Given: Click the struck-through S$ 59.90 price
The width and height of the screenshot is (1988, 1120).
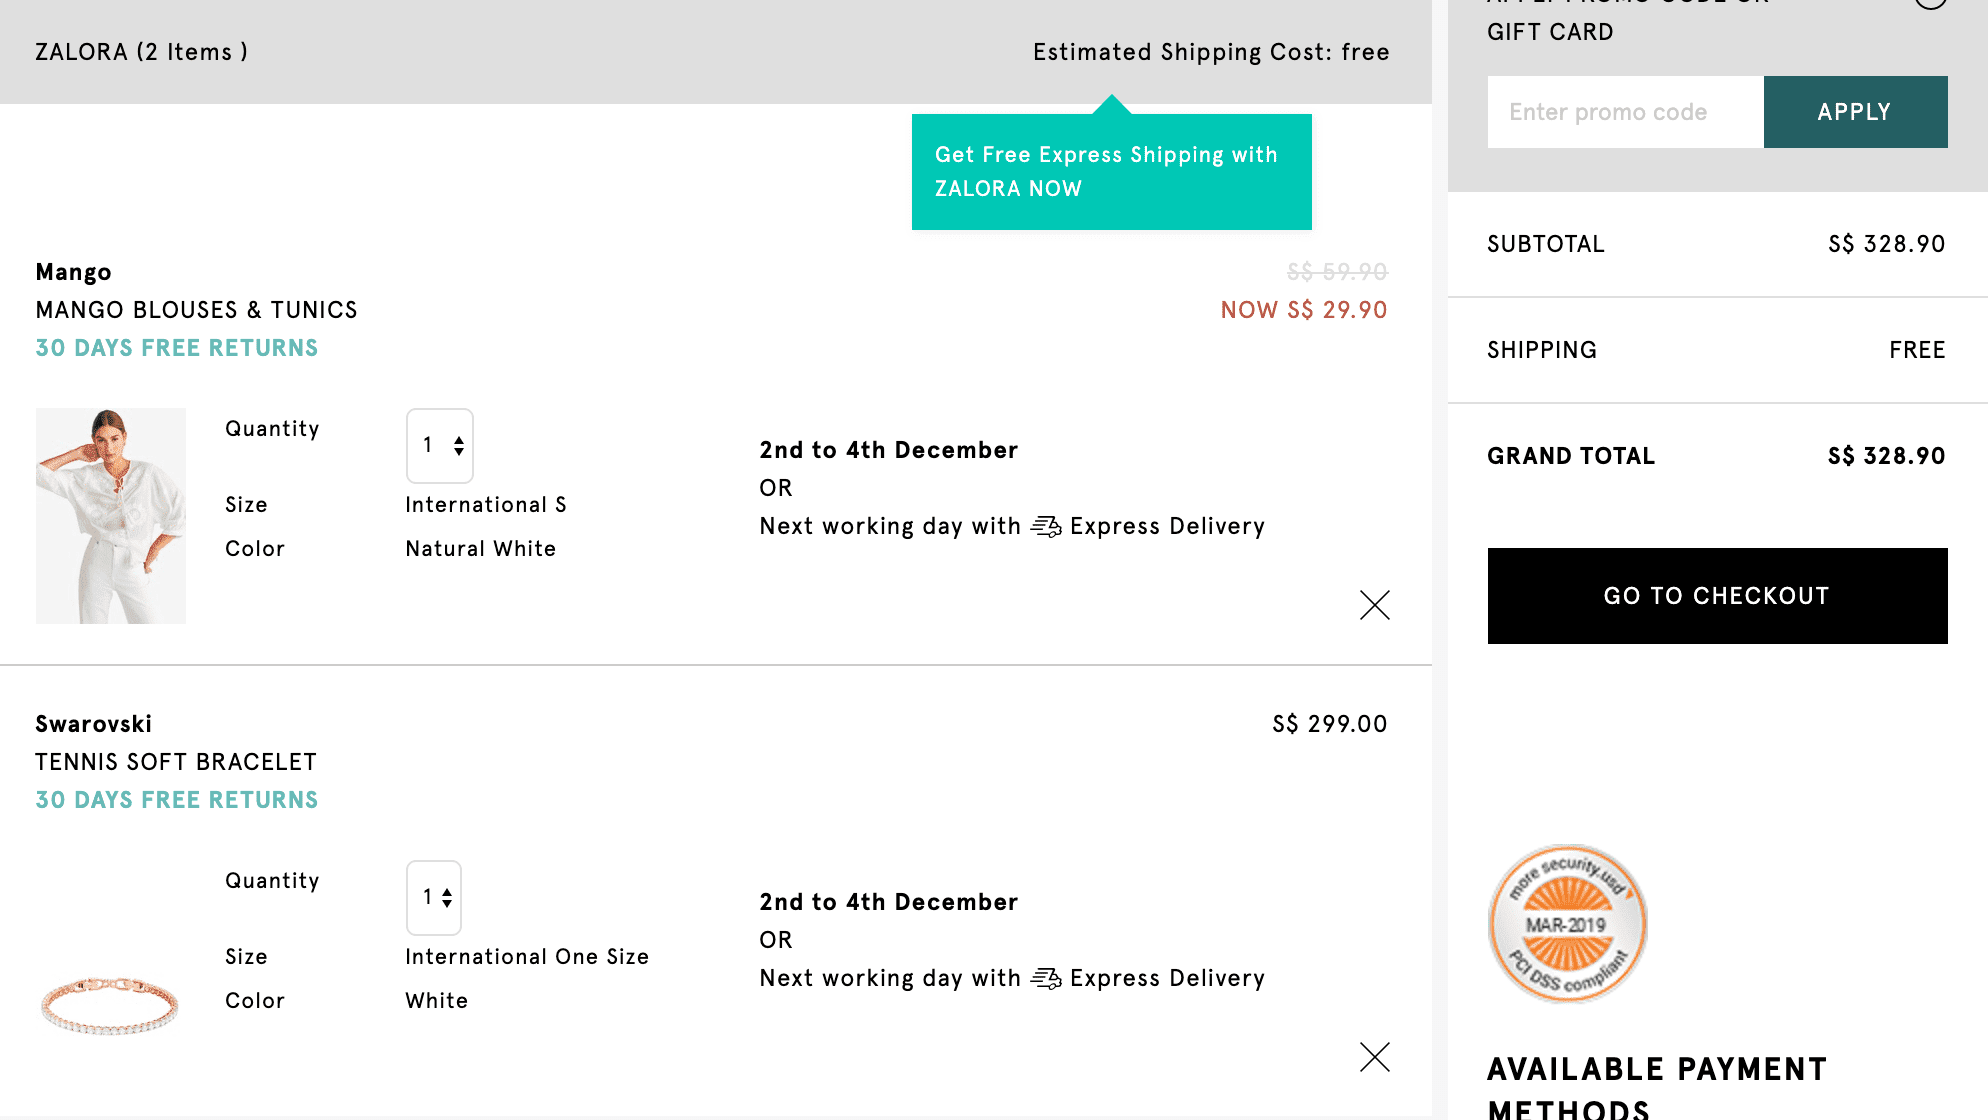Looking at the screenshot, I should pyautogui.click(x=1337, y=272).
